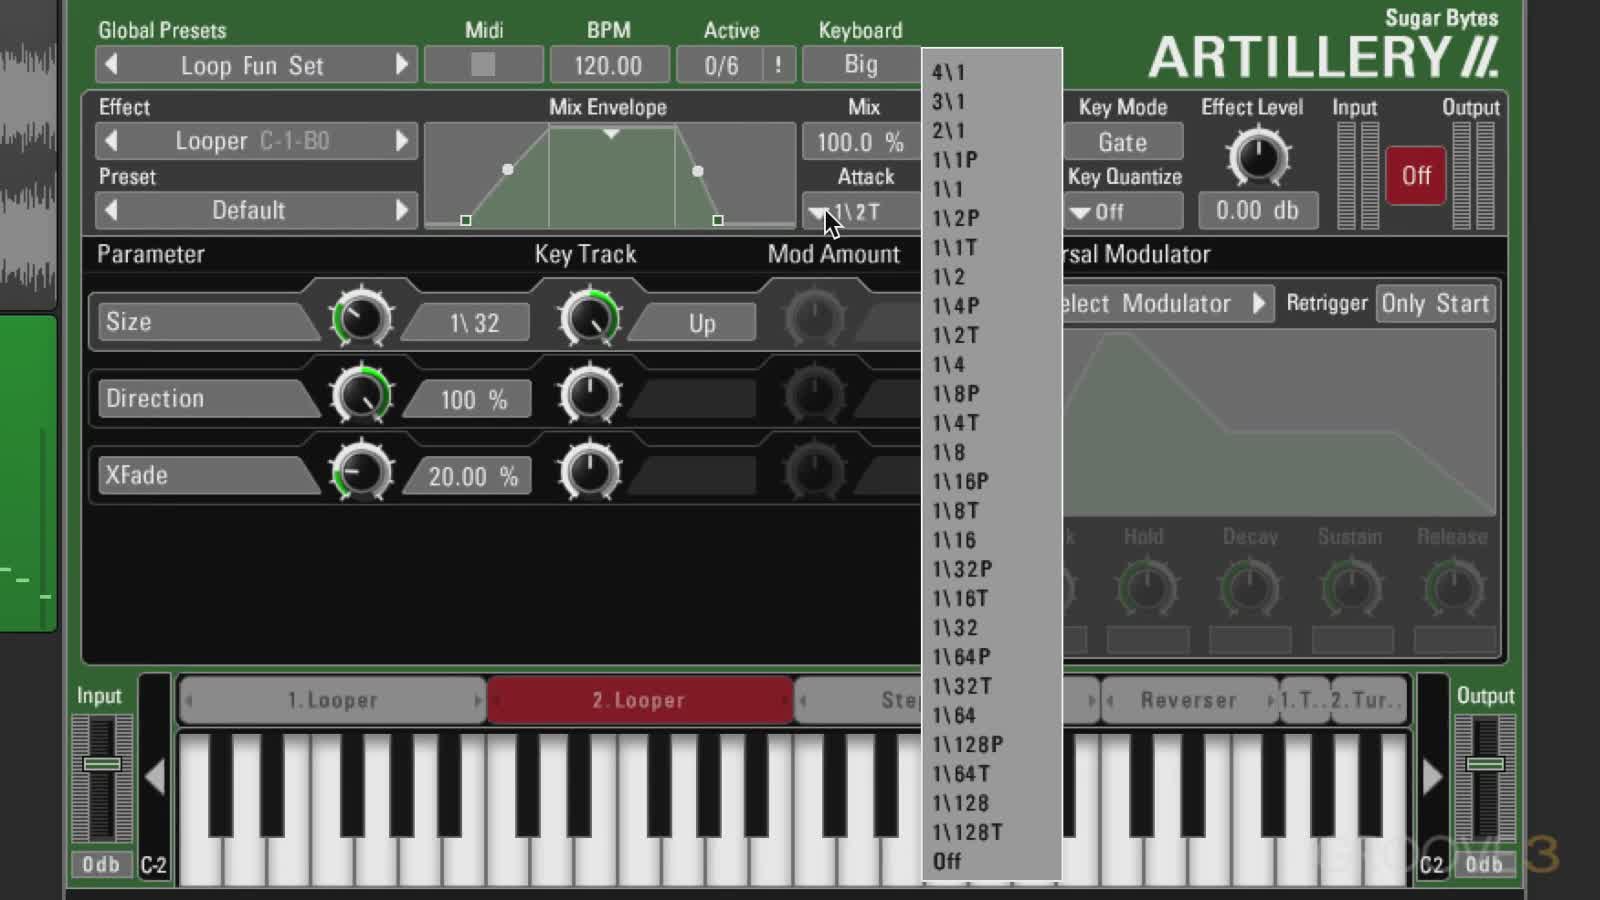The width and height of the screenshot is (1600, 900).
Task: Select the Reverser key zone
Action: pyautogui.click(x=1189, y=700)
